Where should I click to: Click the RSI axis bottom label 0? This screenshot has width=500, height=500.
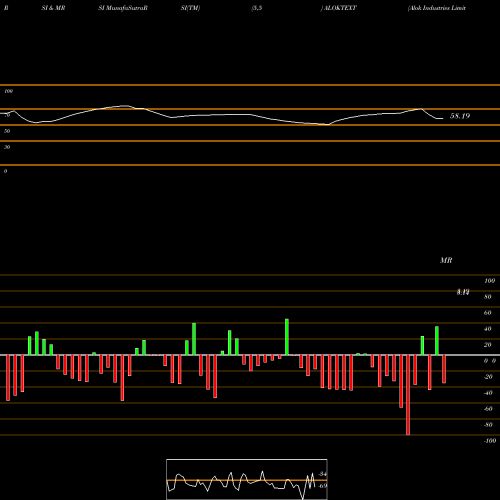pyautogui.click(x=5, y=171)
